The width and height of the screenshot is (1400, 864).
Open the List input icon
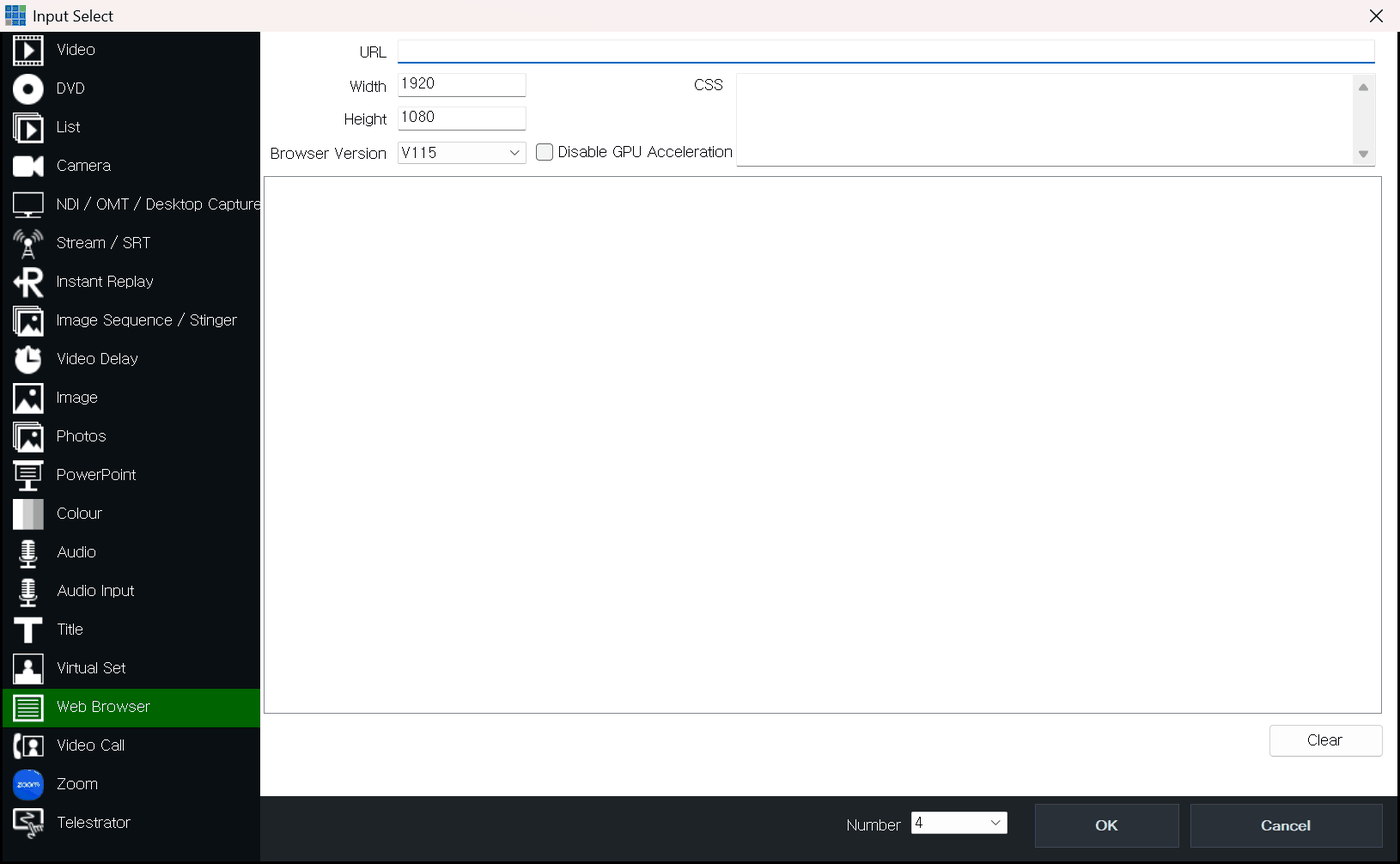(28, 127)
